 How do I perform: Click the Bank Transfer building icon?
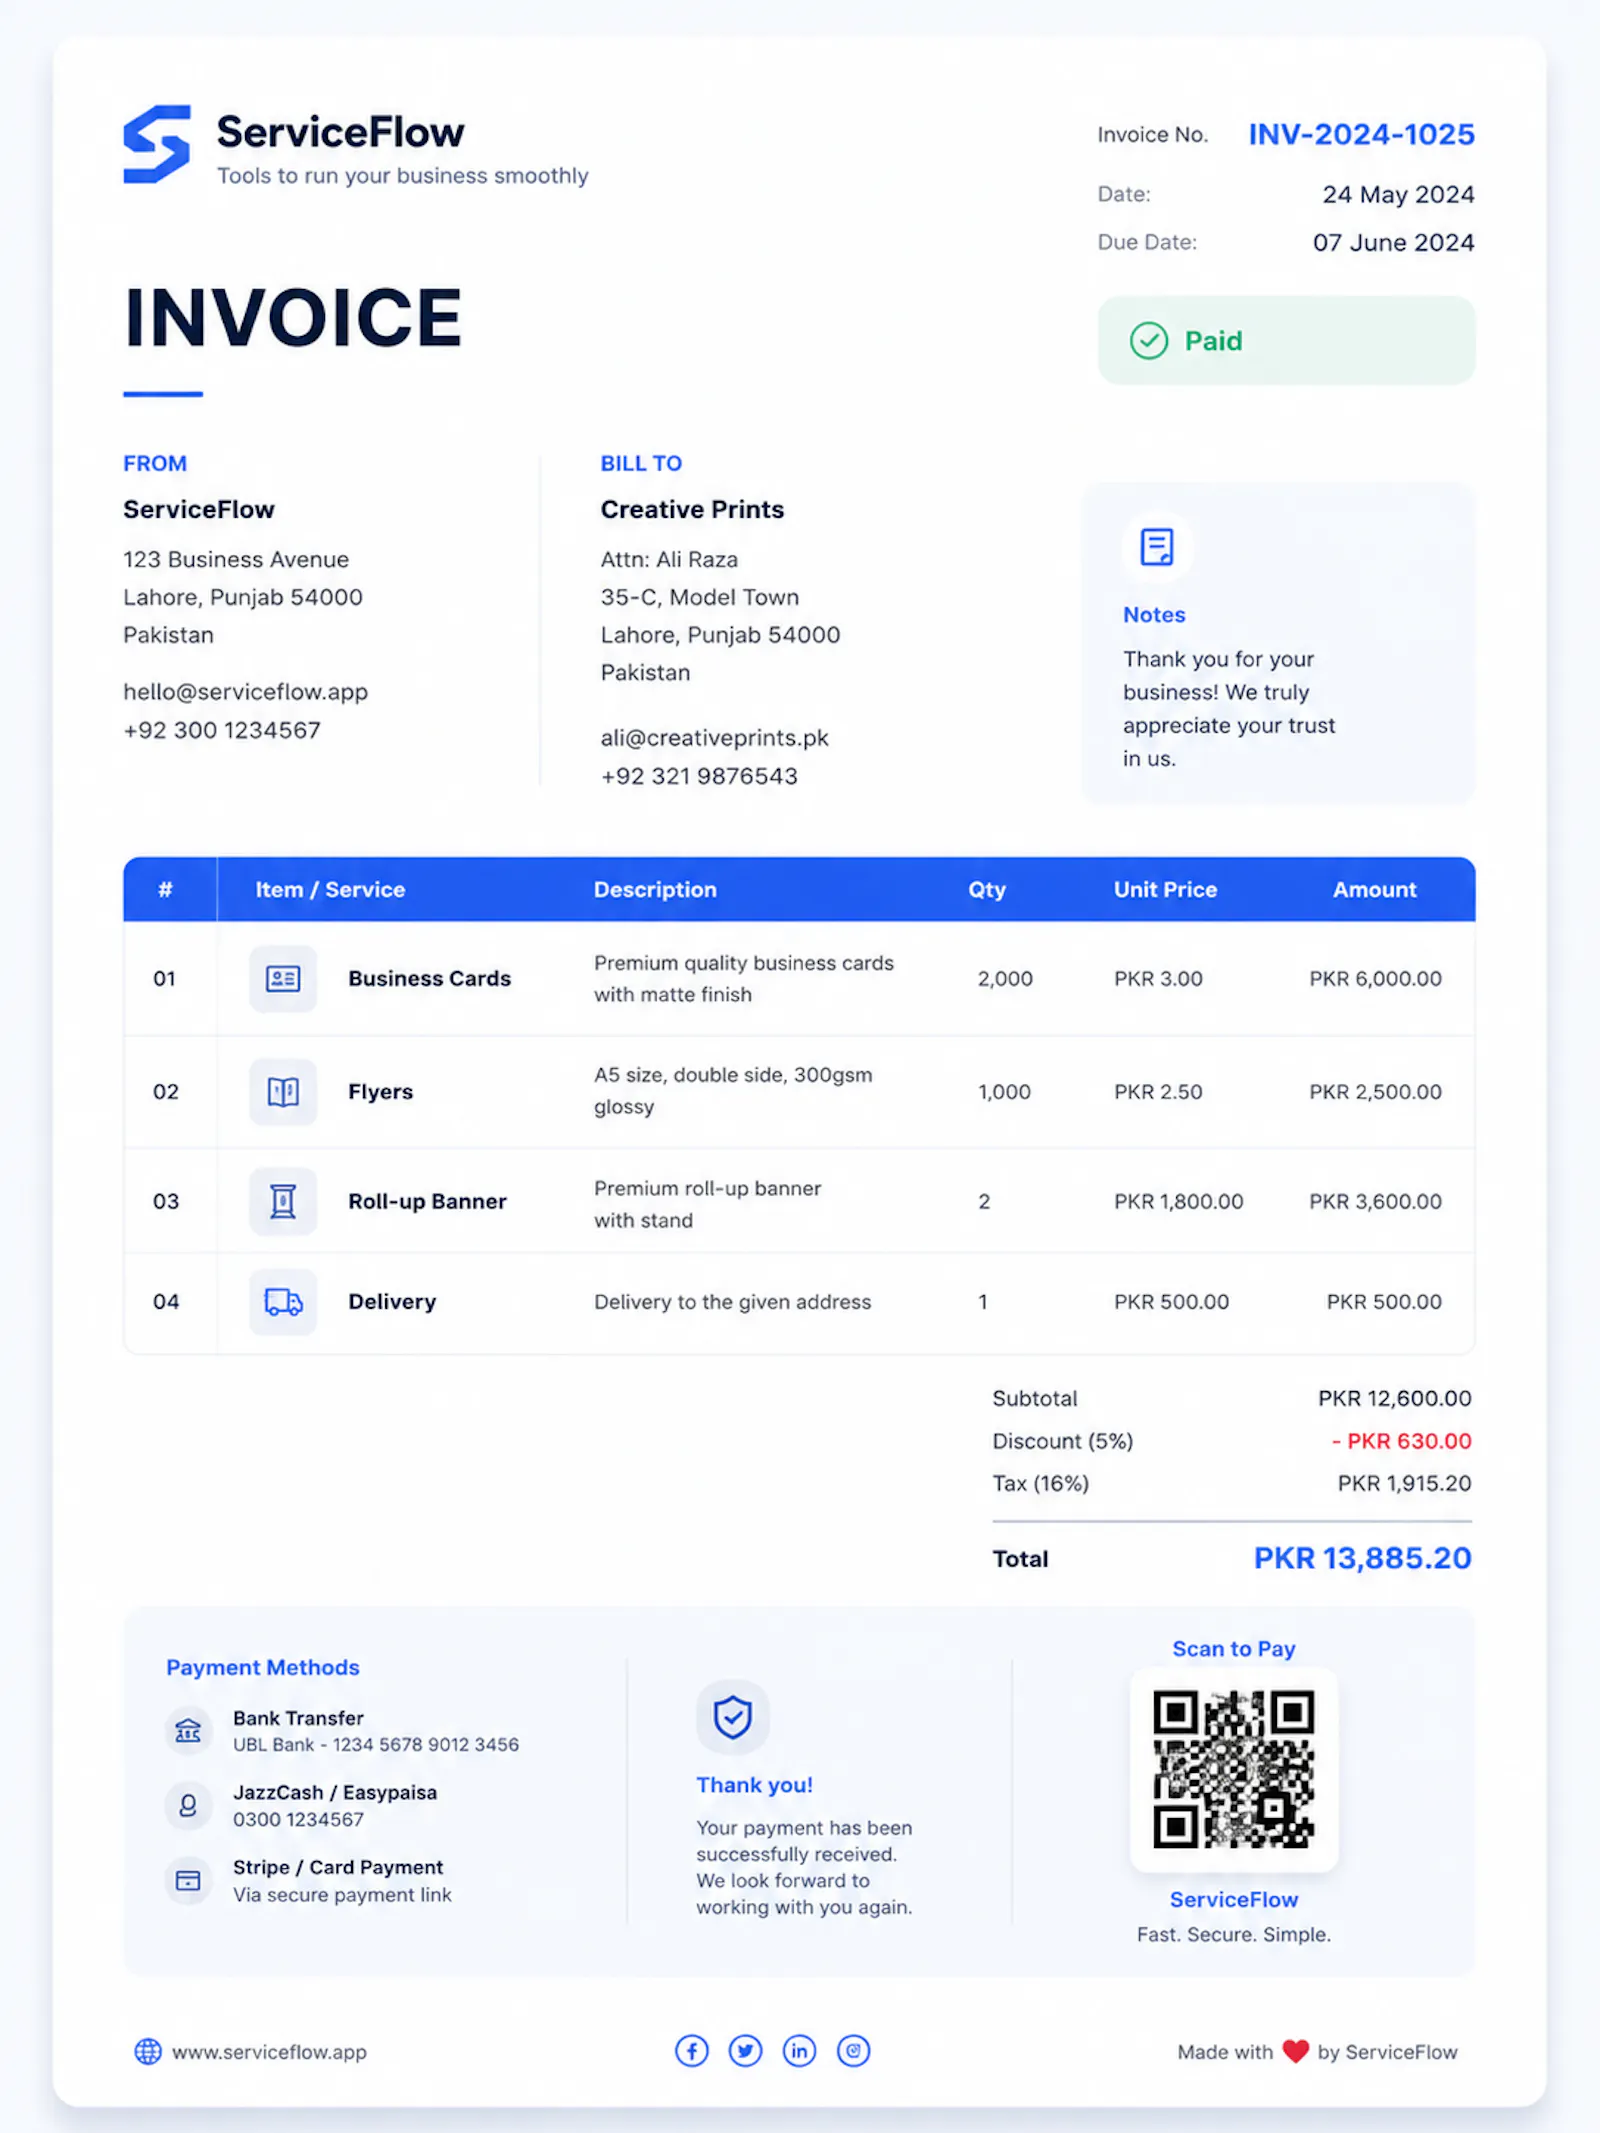tap(188, 1730)
